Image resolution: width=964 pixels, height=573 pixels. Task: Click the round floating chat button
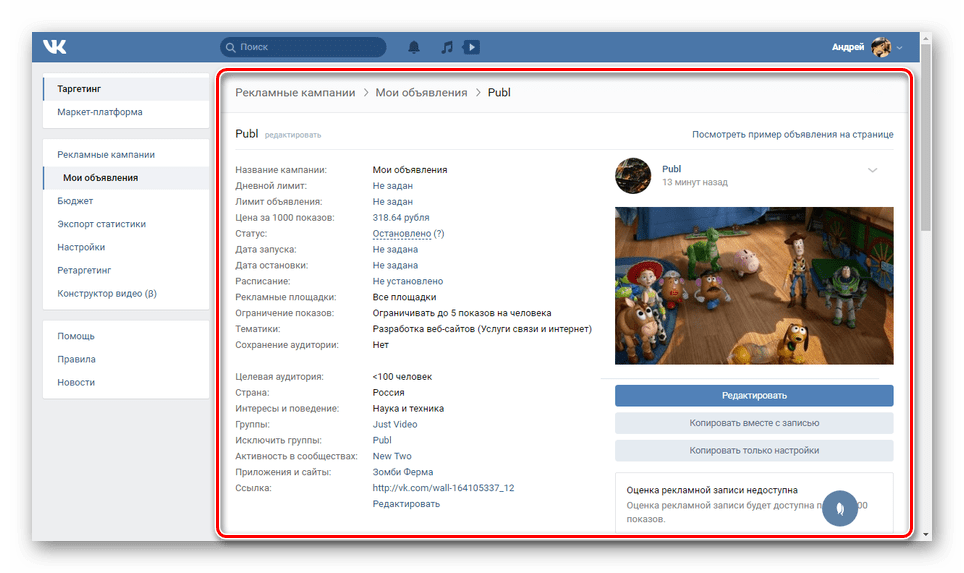click(x=840, y=508)
